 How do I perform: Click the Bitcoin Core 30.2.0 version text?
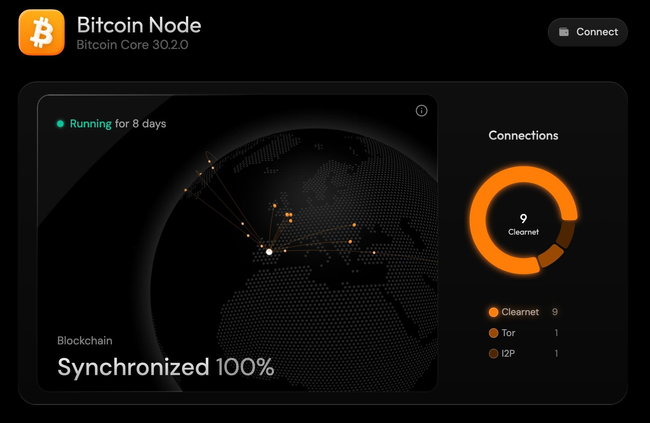click(132, 45)
